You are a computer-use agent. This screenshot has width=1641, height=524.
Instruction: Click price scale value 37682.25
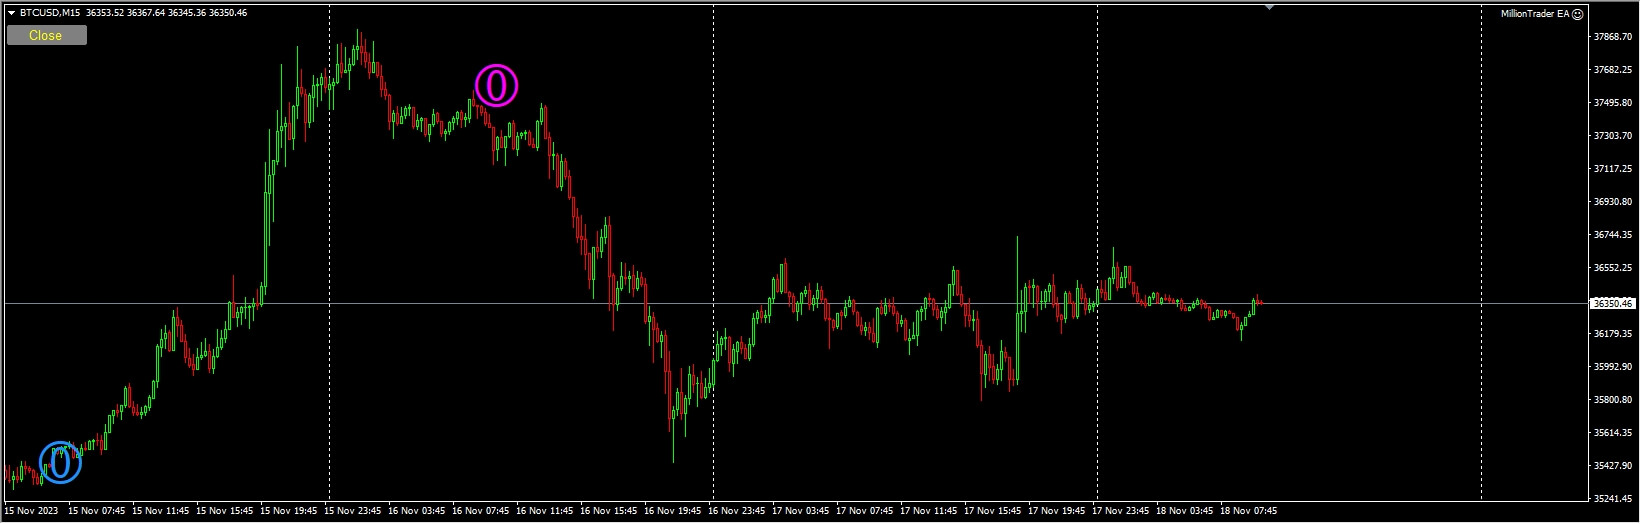[x=1612, y=70]
